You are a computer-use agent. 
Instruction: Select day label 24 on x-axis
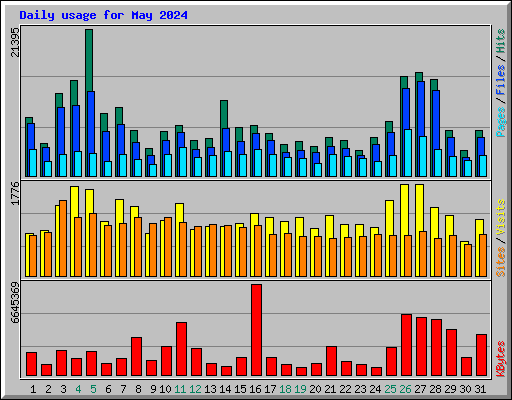(x=375, y=389)
